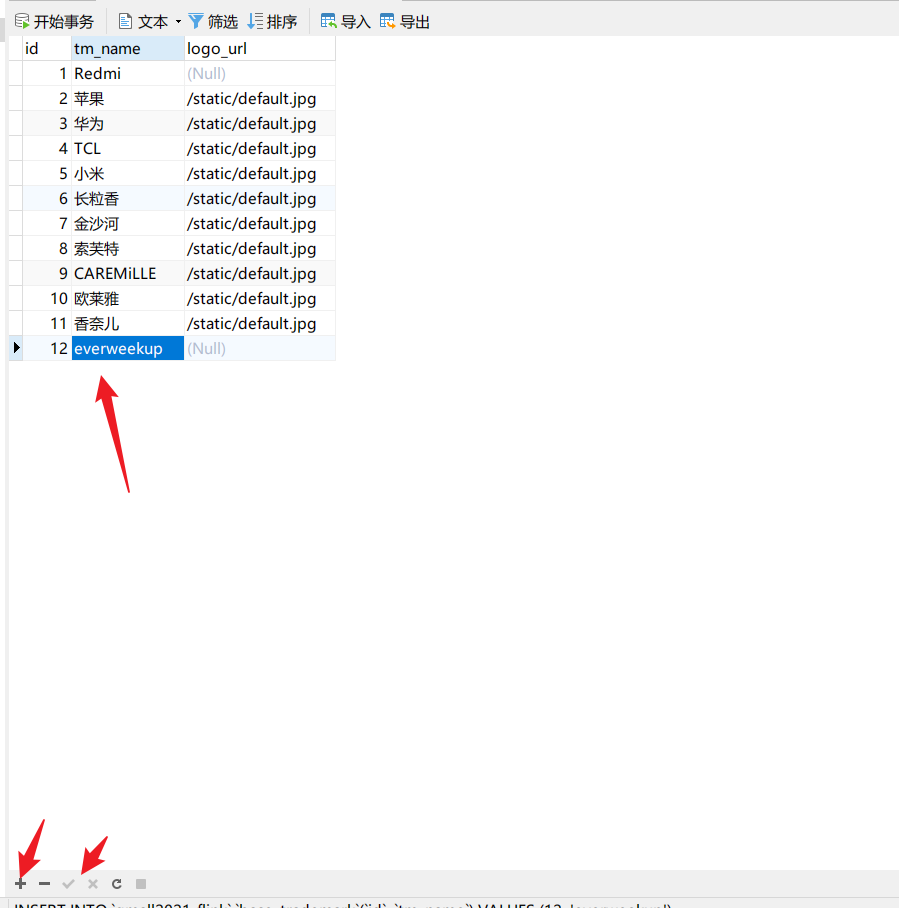The image size is (899, 908).
Task: Apply changes with the checkmark icon
Action: point(68,884)
